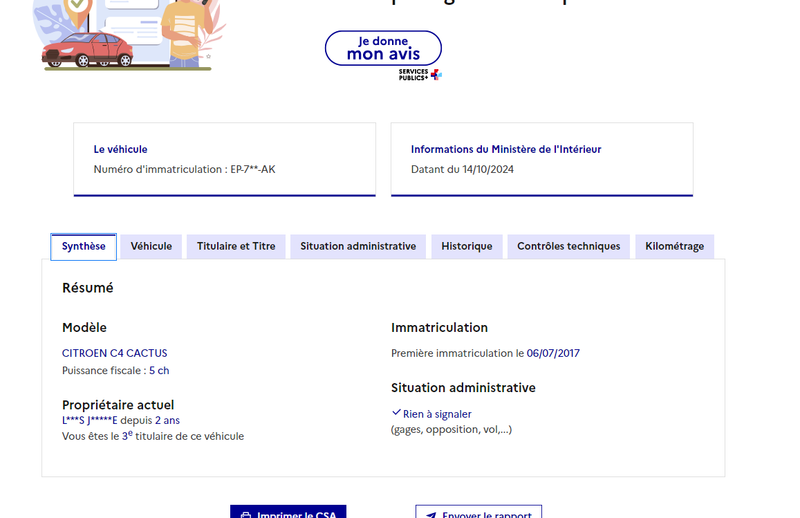Click the printer icon in Imprimer button
Image resolution: width=800 pixels, height=518 pixels.
[246, 515]
